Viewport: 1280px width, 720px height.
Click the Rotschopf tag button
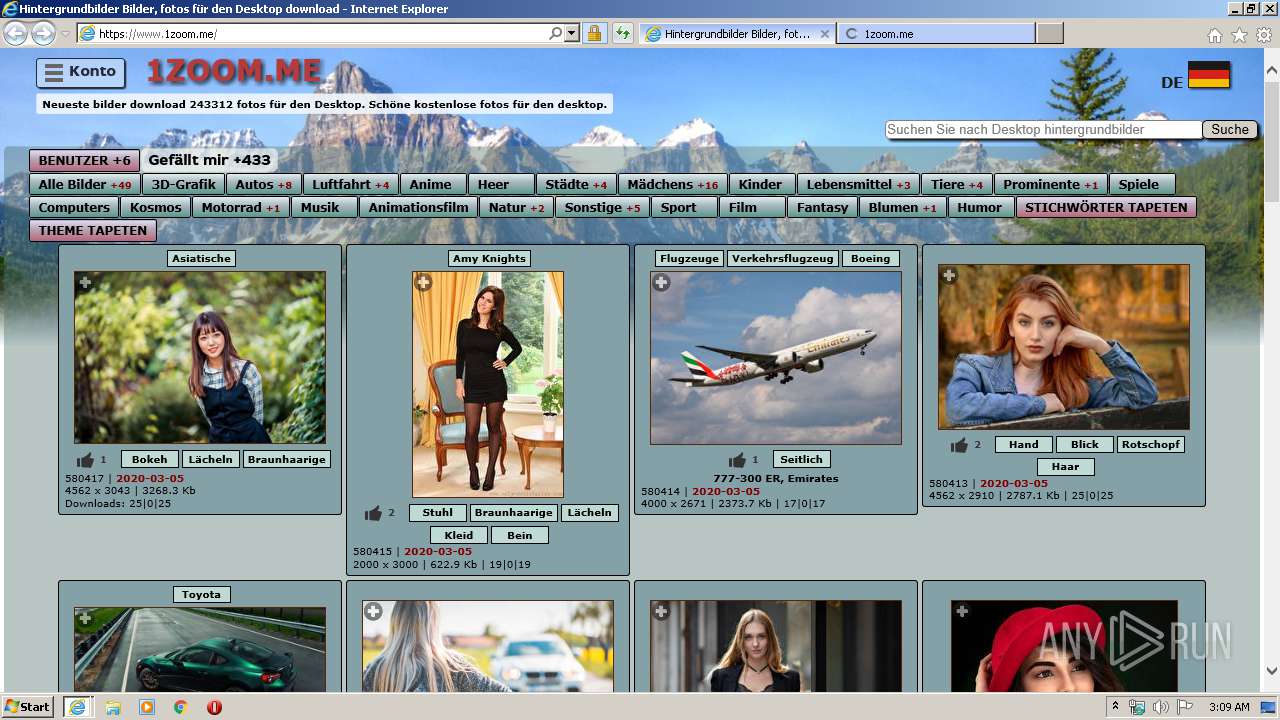pyautogui.click(x=1150, y=444)
